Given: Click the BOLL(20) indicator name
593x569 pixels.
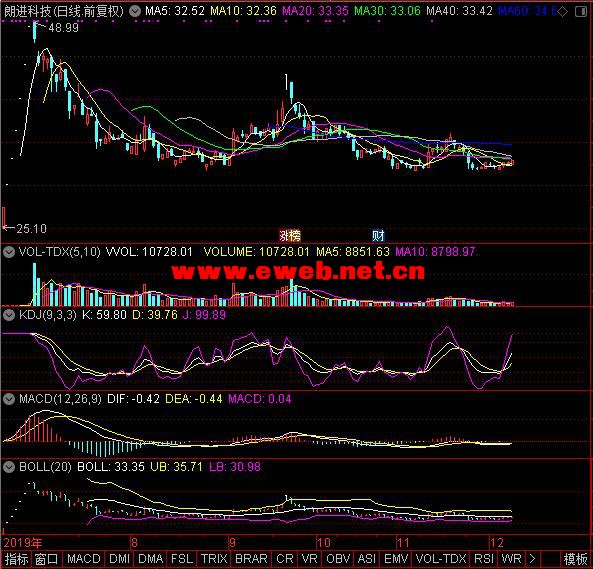Looking at the screenshot, I should tap(45, 467).
